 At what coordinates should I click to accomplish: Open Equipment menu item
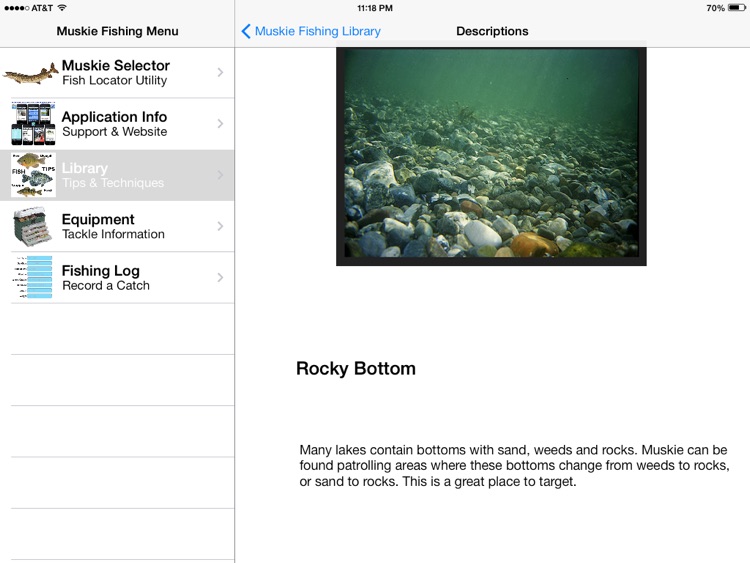(x=117, y=226)
